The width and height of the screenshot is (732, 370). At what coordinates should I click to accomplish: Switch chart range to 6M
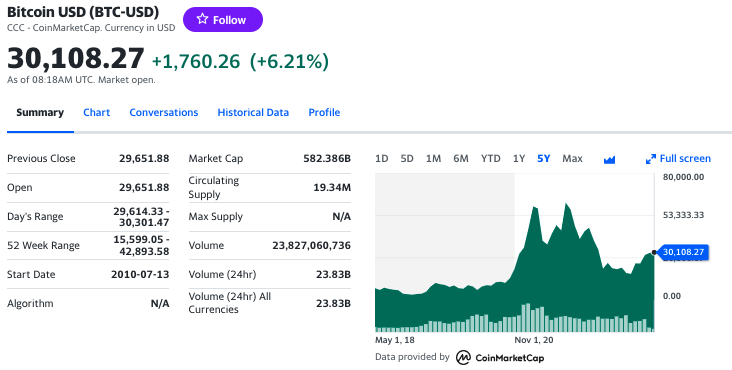click(460, 159)
